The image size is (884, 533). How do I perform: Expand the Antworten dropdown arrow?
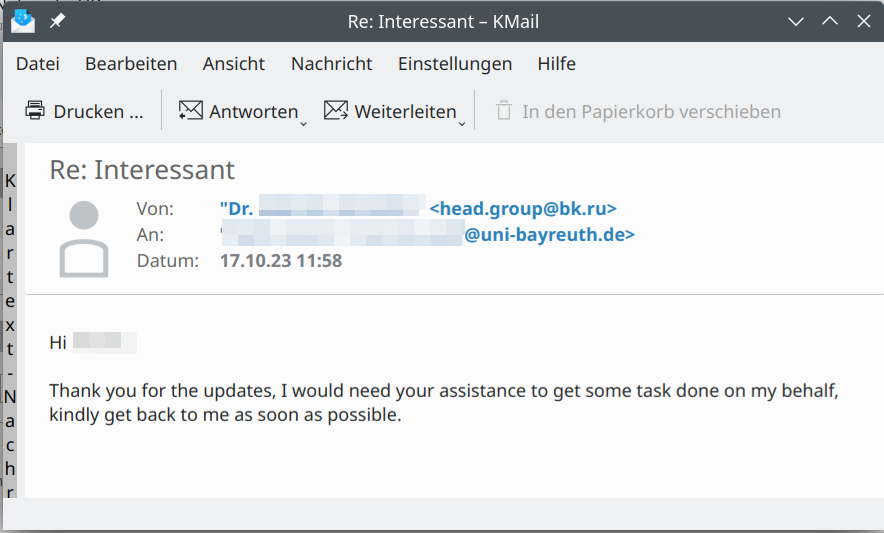click(x=303, y=123)
